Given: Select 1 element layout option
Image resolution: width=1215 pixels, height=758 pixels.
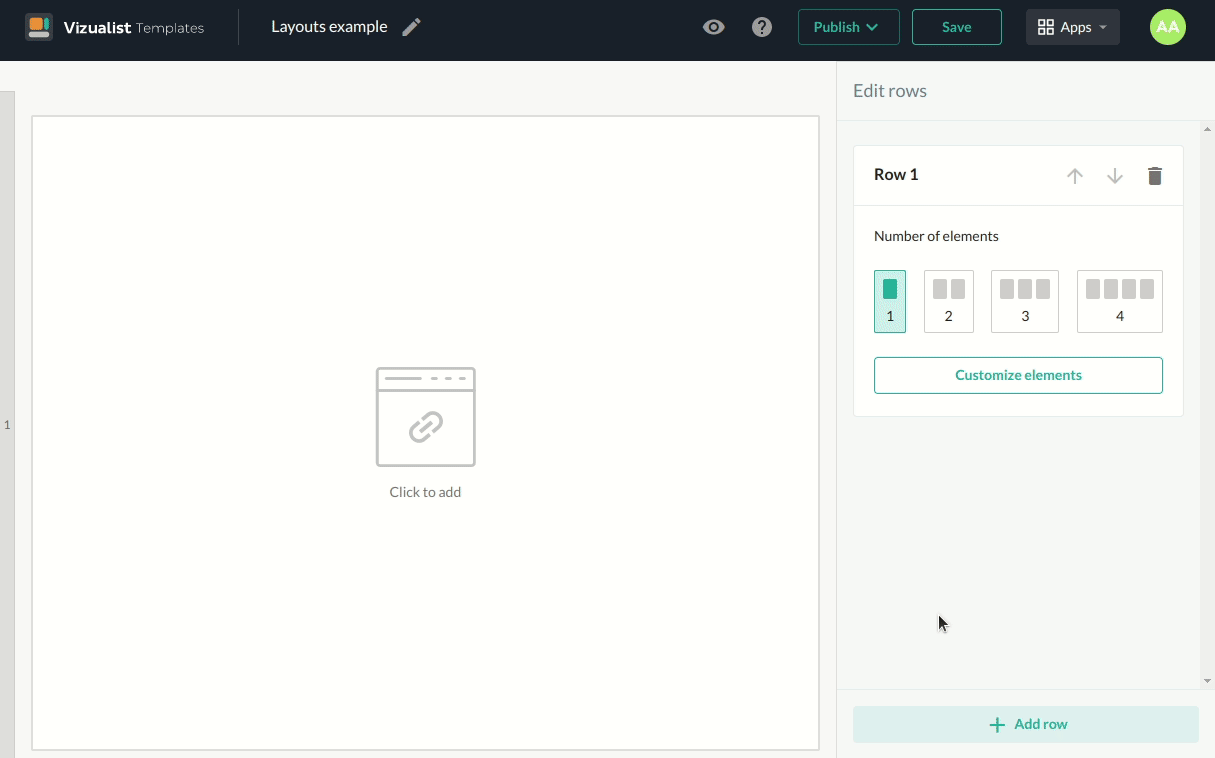Looking at the screenshot, I should coord(890,301).
